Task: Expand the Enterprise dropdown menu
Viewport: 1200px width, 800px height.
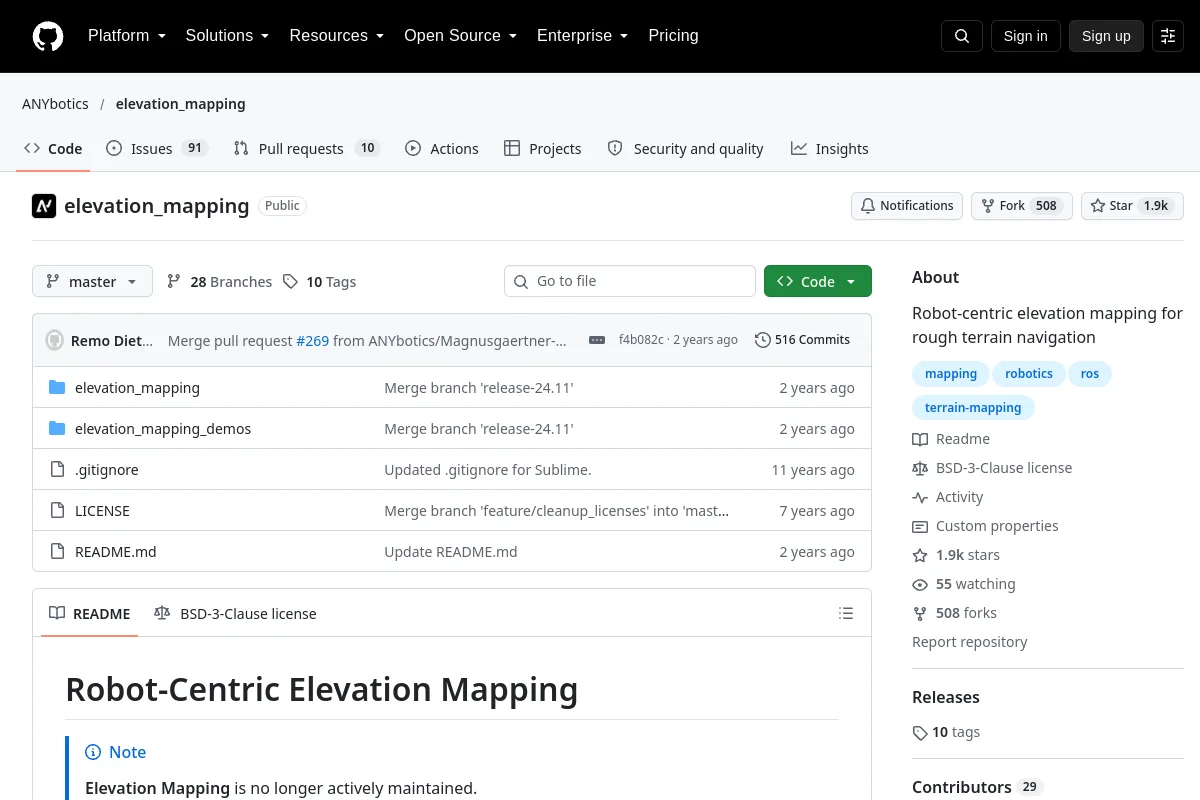Action: (x=582, y=36)
